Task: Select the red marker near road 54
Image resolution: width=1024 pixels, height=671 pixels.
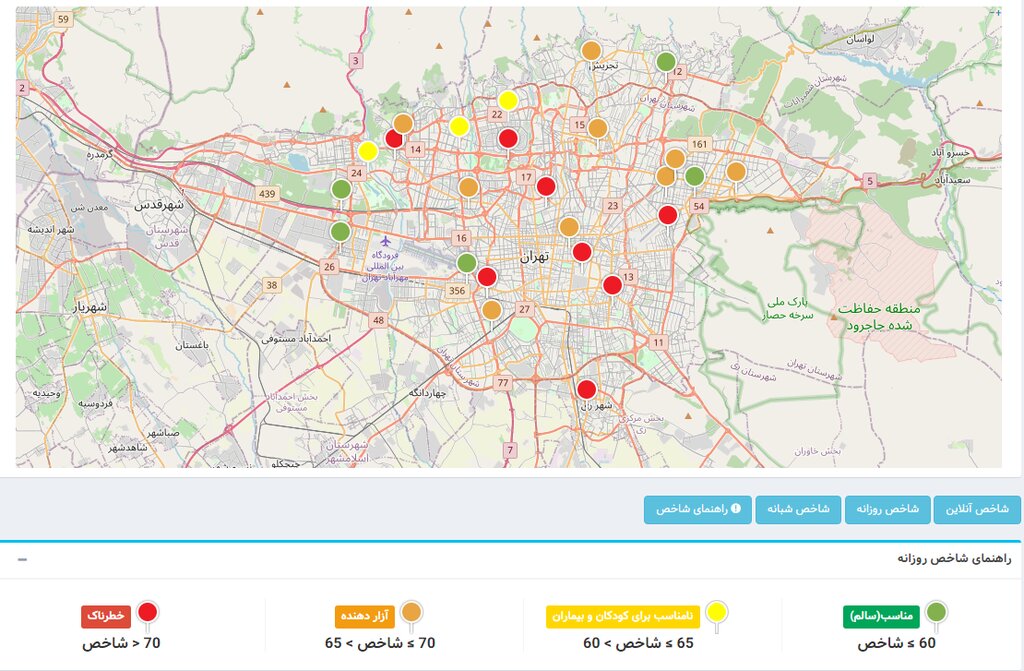Action: point(668,215)
